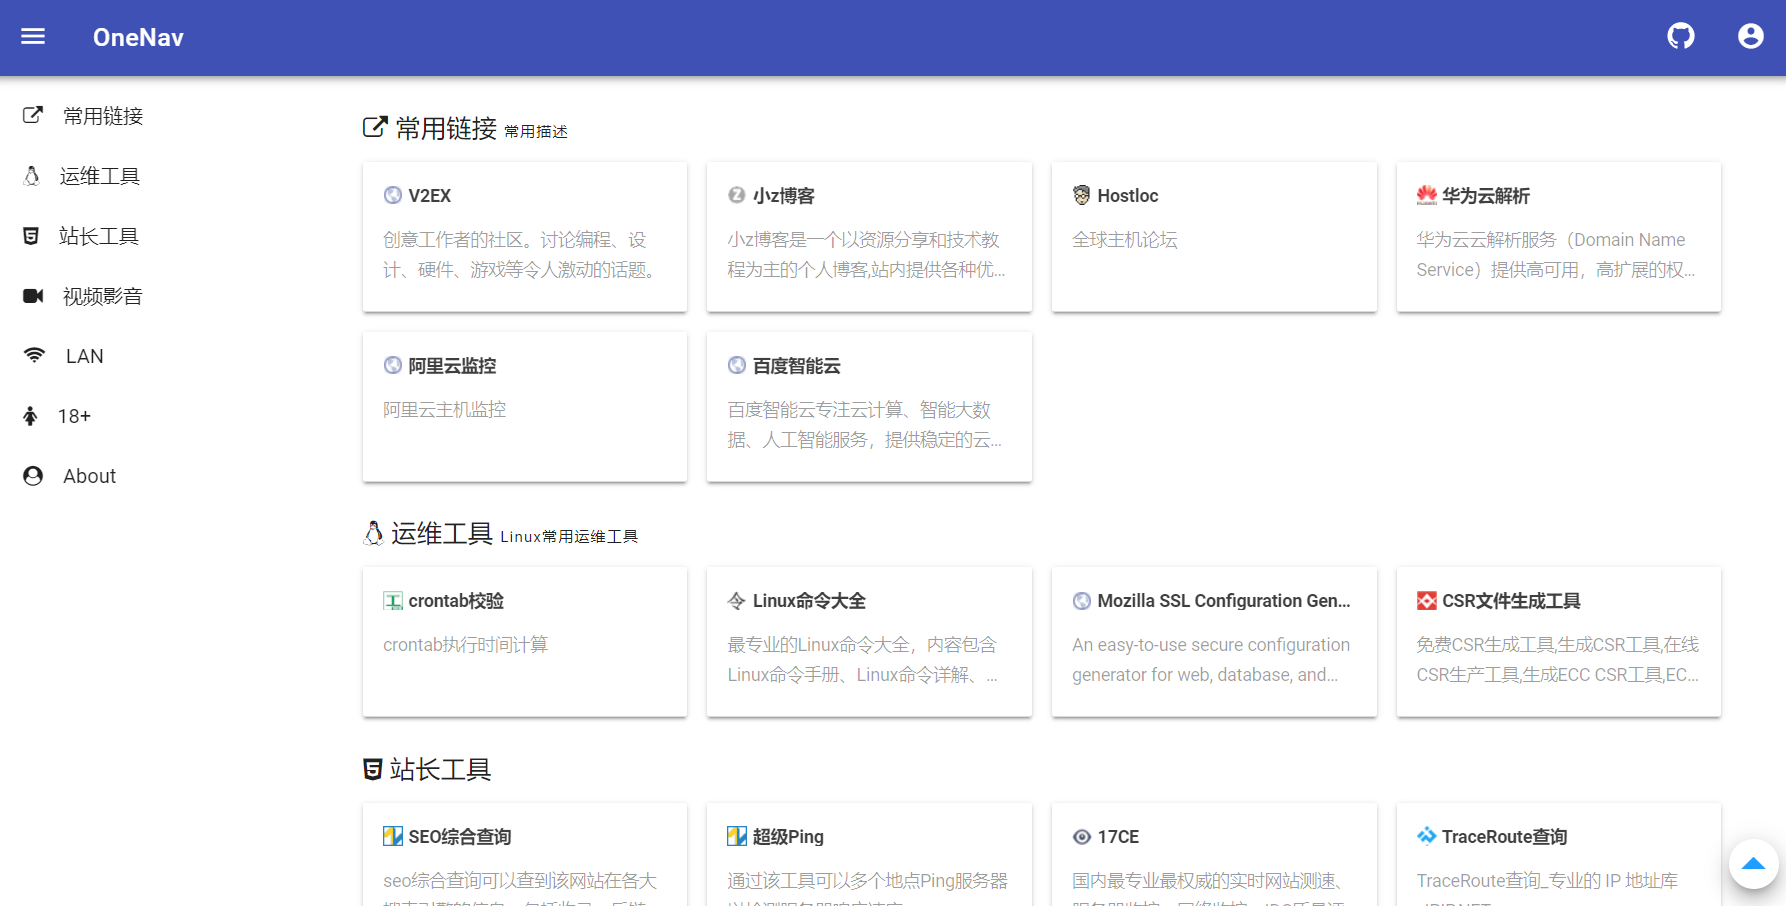Image resolution: width=1786 pixels, height=906 pixels.
Task: Click the user account icon
Action: click(x=1750, y=37)
